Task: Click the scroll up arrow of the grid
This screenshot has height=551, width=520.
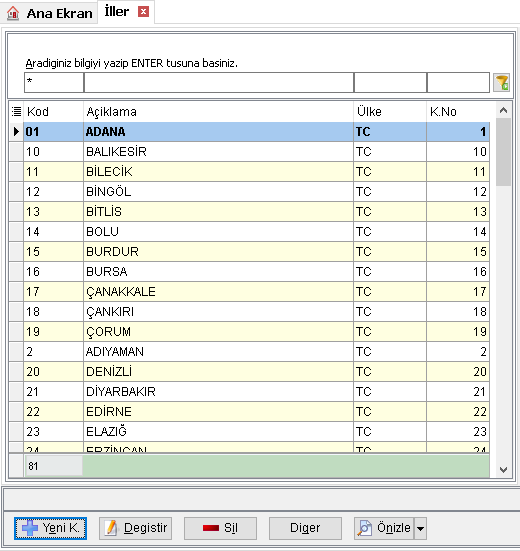Action: 503,110
